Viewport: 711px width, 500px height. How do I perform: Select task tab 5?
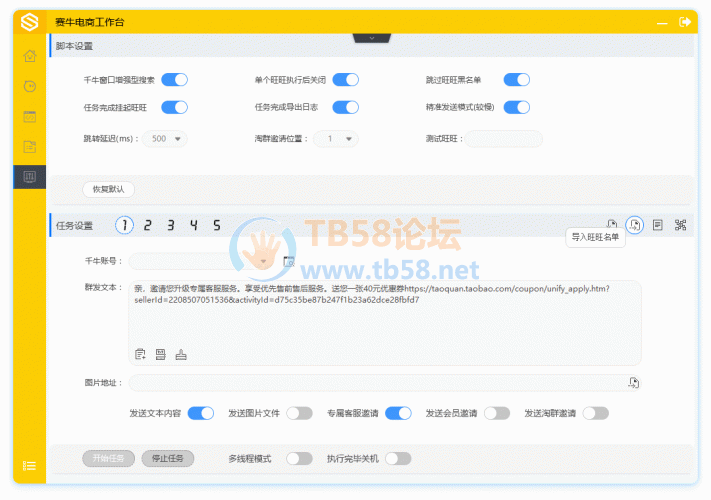[217, 225]
